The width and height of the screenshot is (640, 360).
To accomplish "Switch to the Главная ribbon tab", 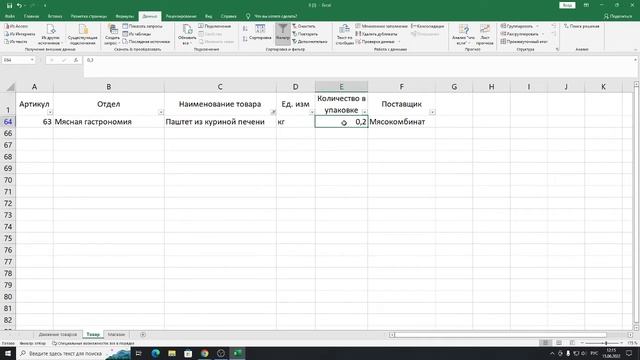I will [x=31, y=16].
